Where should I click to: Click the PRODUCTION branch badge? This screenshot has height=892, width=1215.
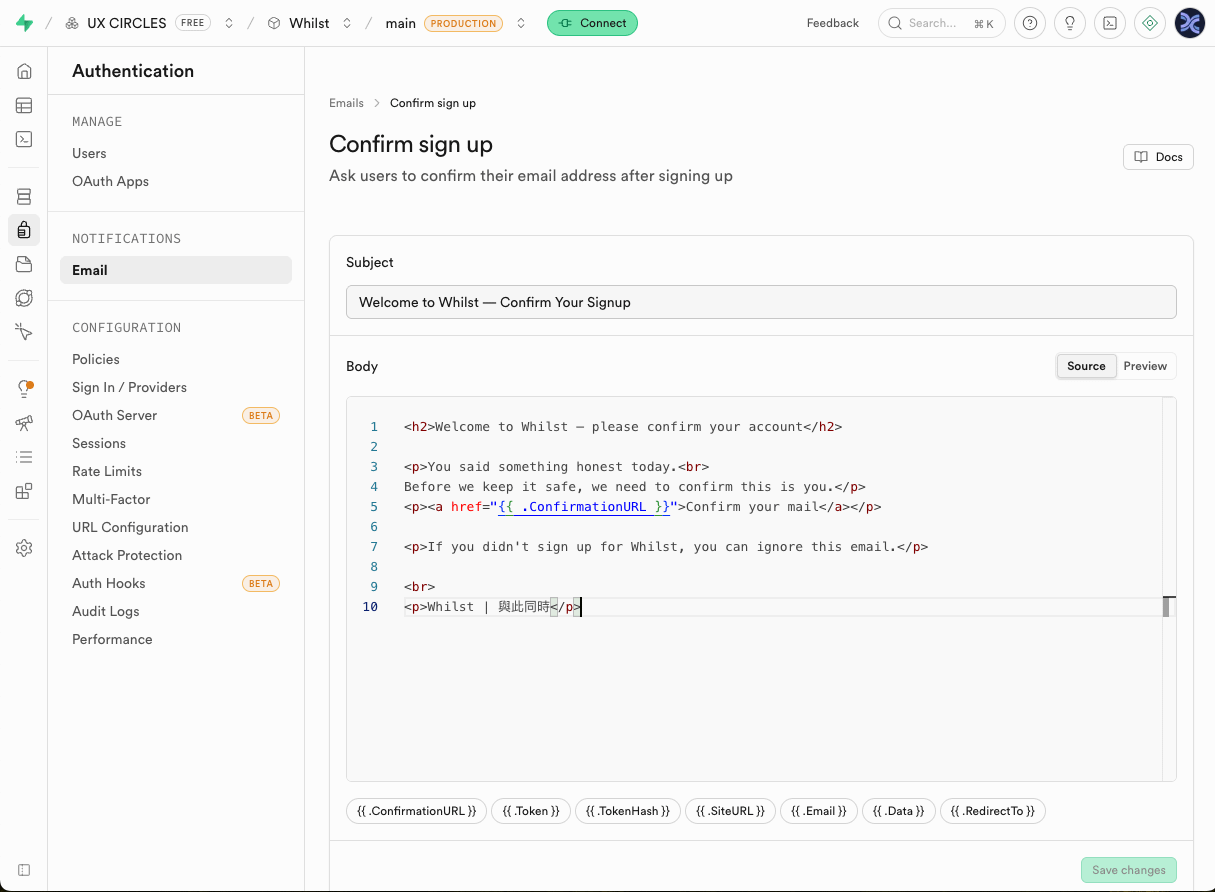pos(463,23)
